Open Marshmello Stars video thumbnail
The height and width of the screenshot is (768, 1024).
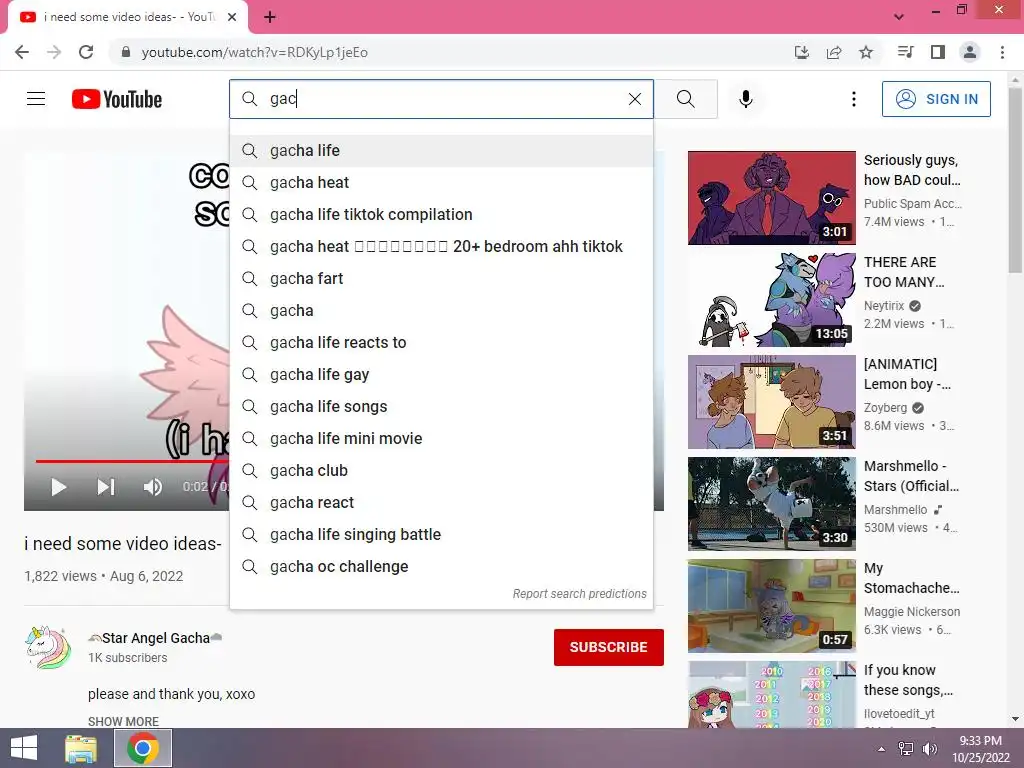[x=772, y=504]
